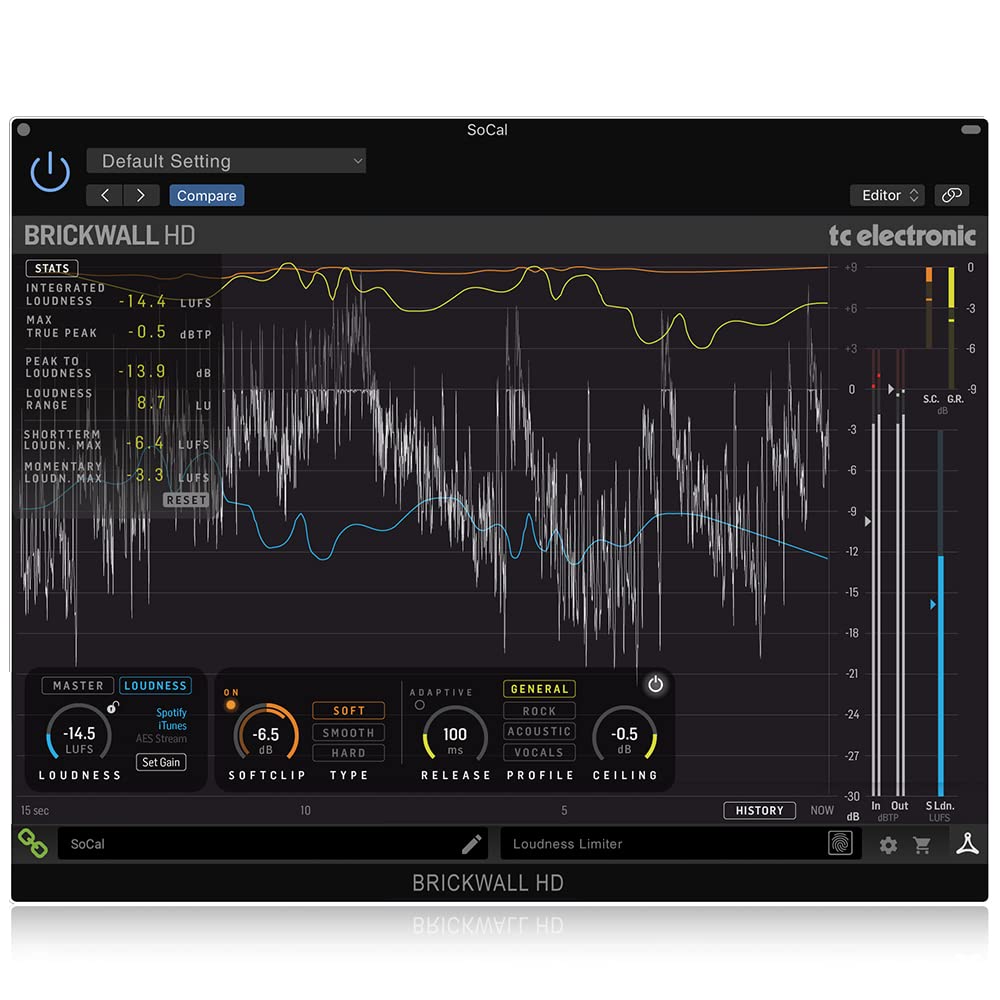This screenshot has height=1000, width=1000.
Task: Click the pencil edit icon for SoCal name
Action: coord(471,844)
